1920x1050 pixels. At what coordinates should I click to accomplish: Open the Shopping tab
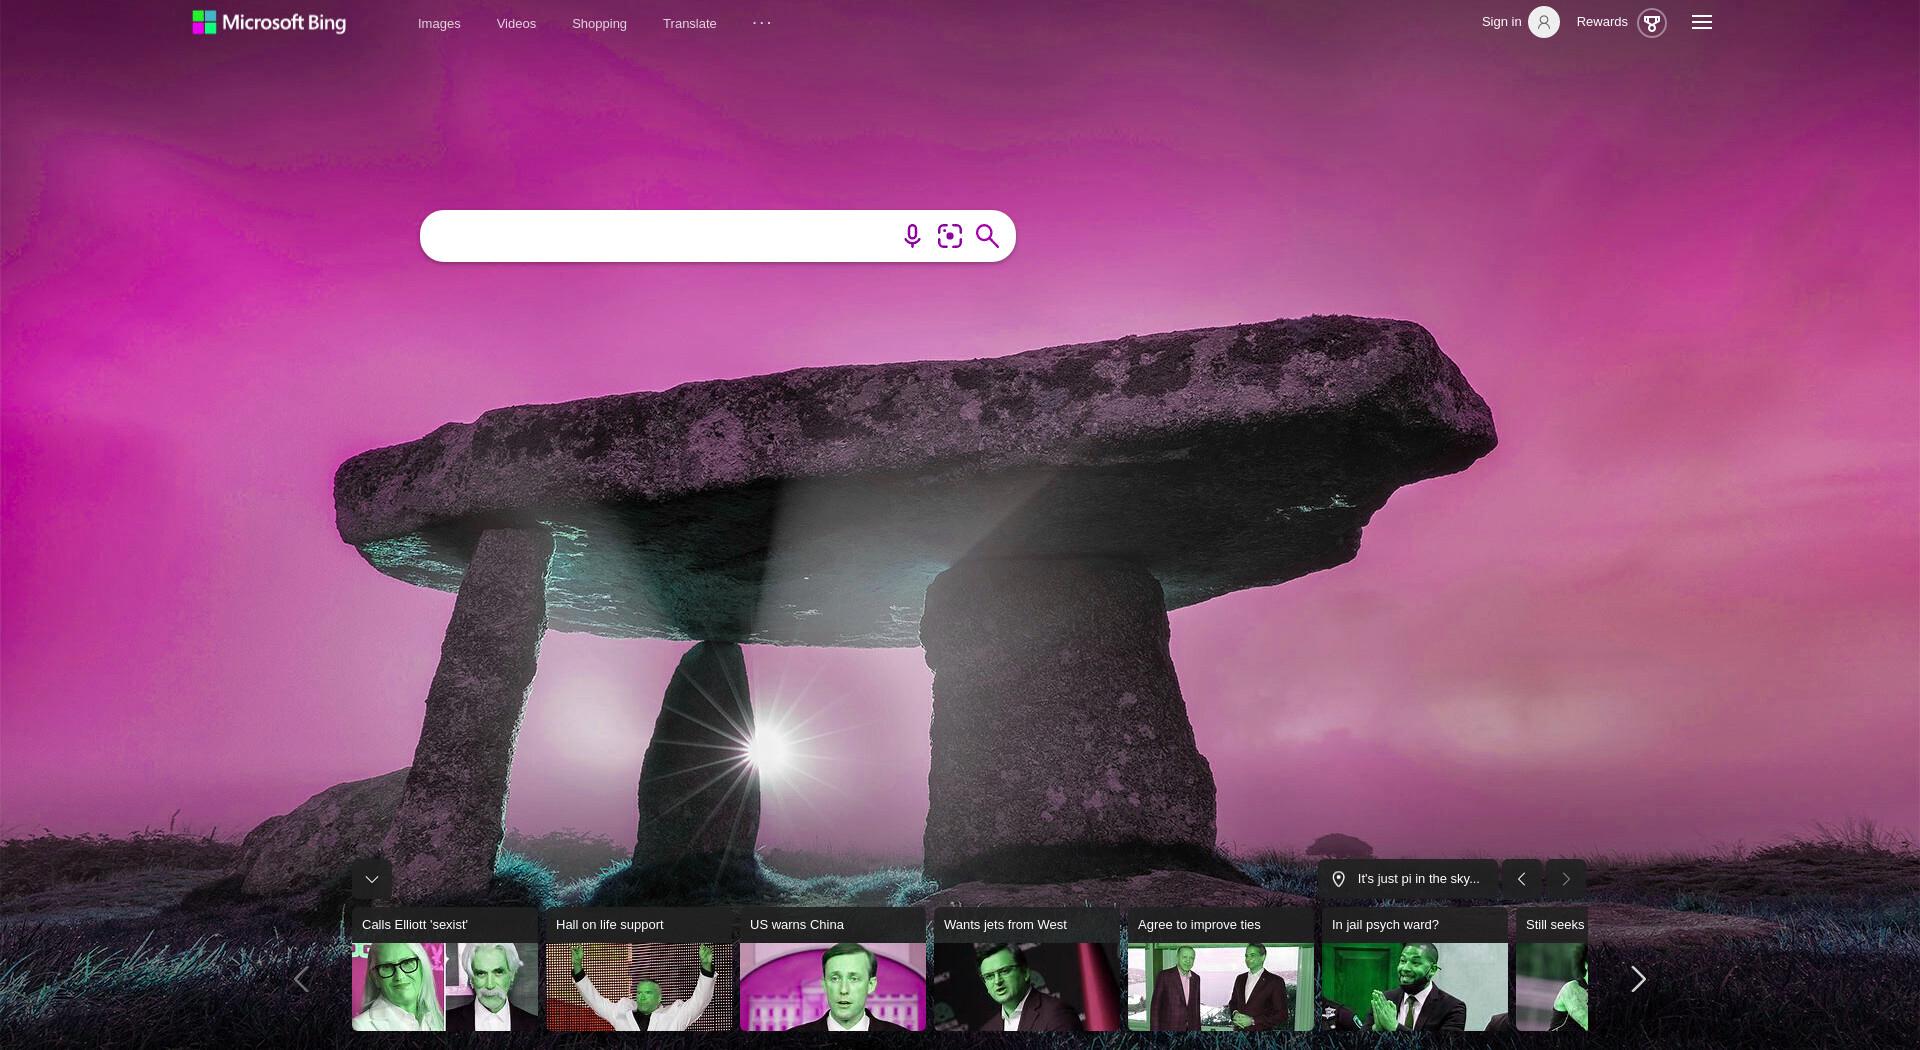599,23
